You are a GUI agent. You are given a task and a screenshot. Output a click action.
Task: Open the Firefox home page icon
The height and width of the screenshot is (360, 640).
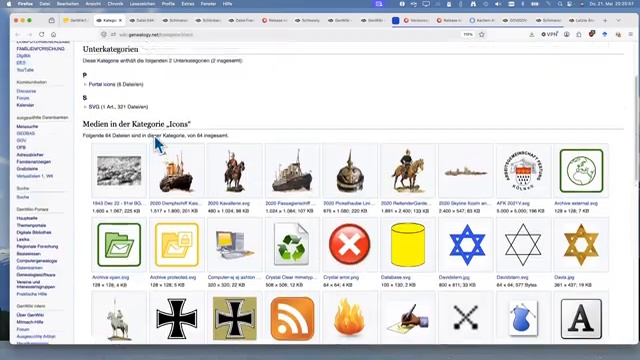53,35
